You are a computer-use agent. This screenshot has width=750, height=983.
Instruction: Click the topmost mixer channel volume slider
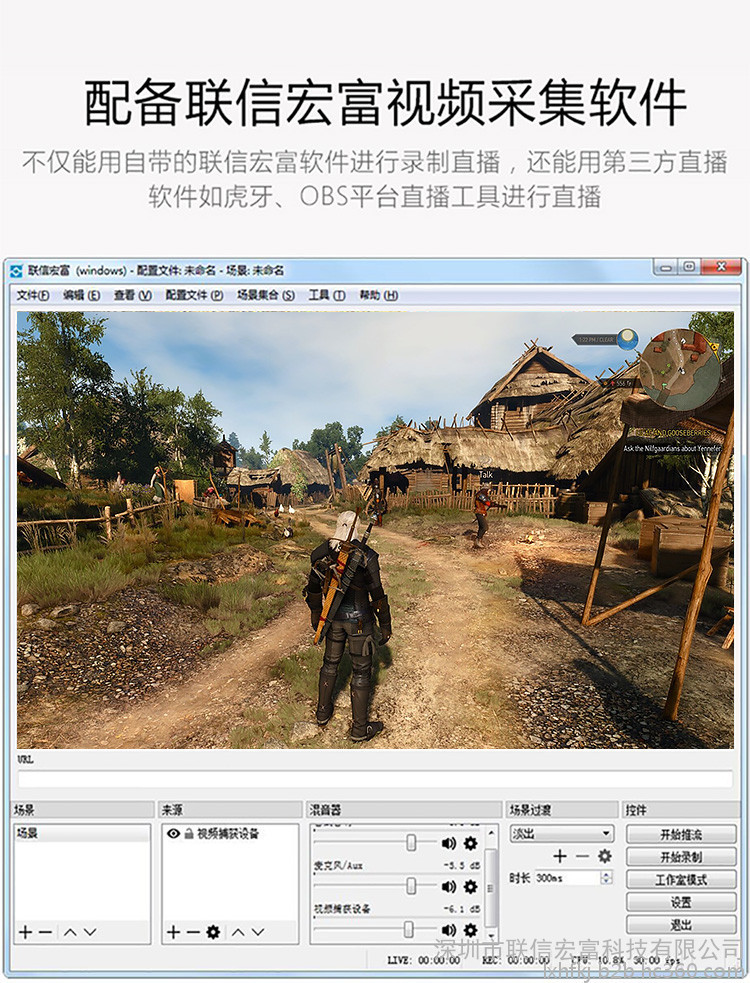[x=411, y=843]
